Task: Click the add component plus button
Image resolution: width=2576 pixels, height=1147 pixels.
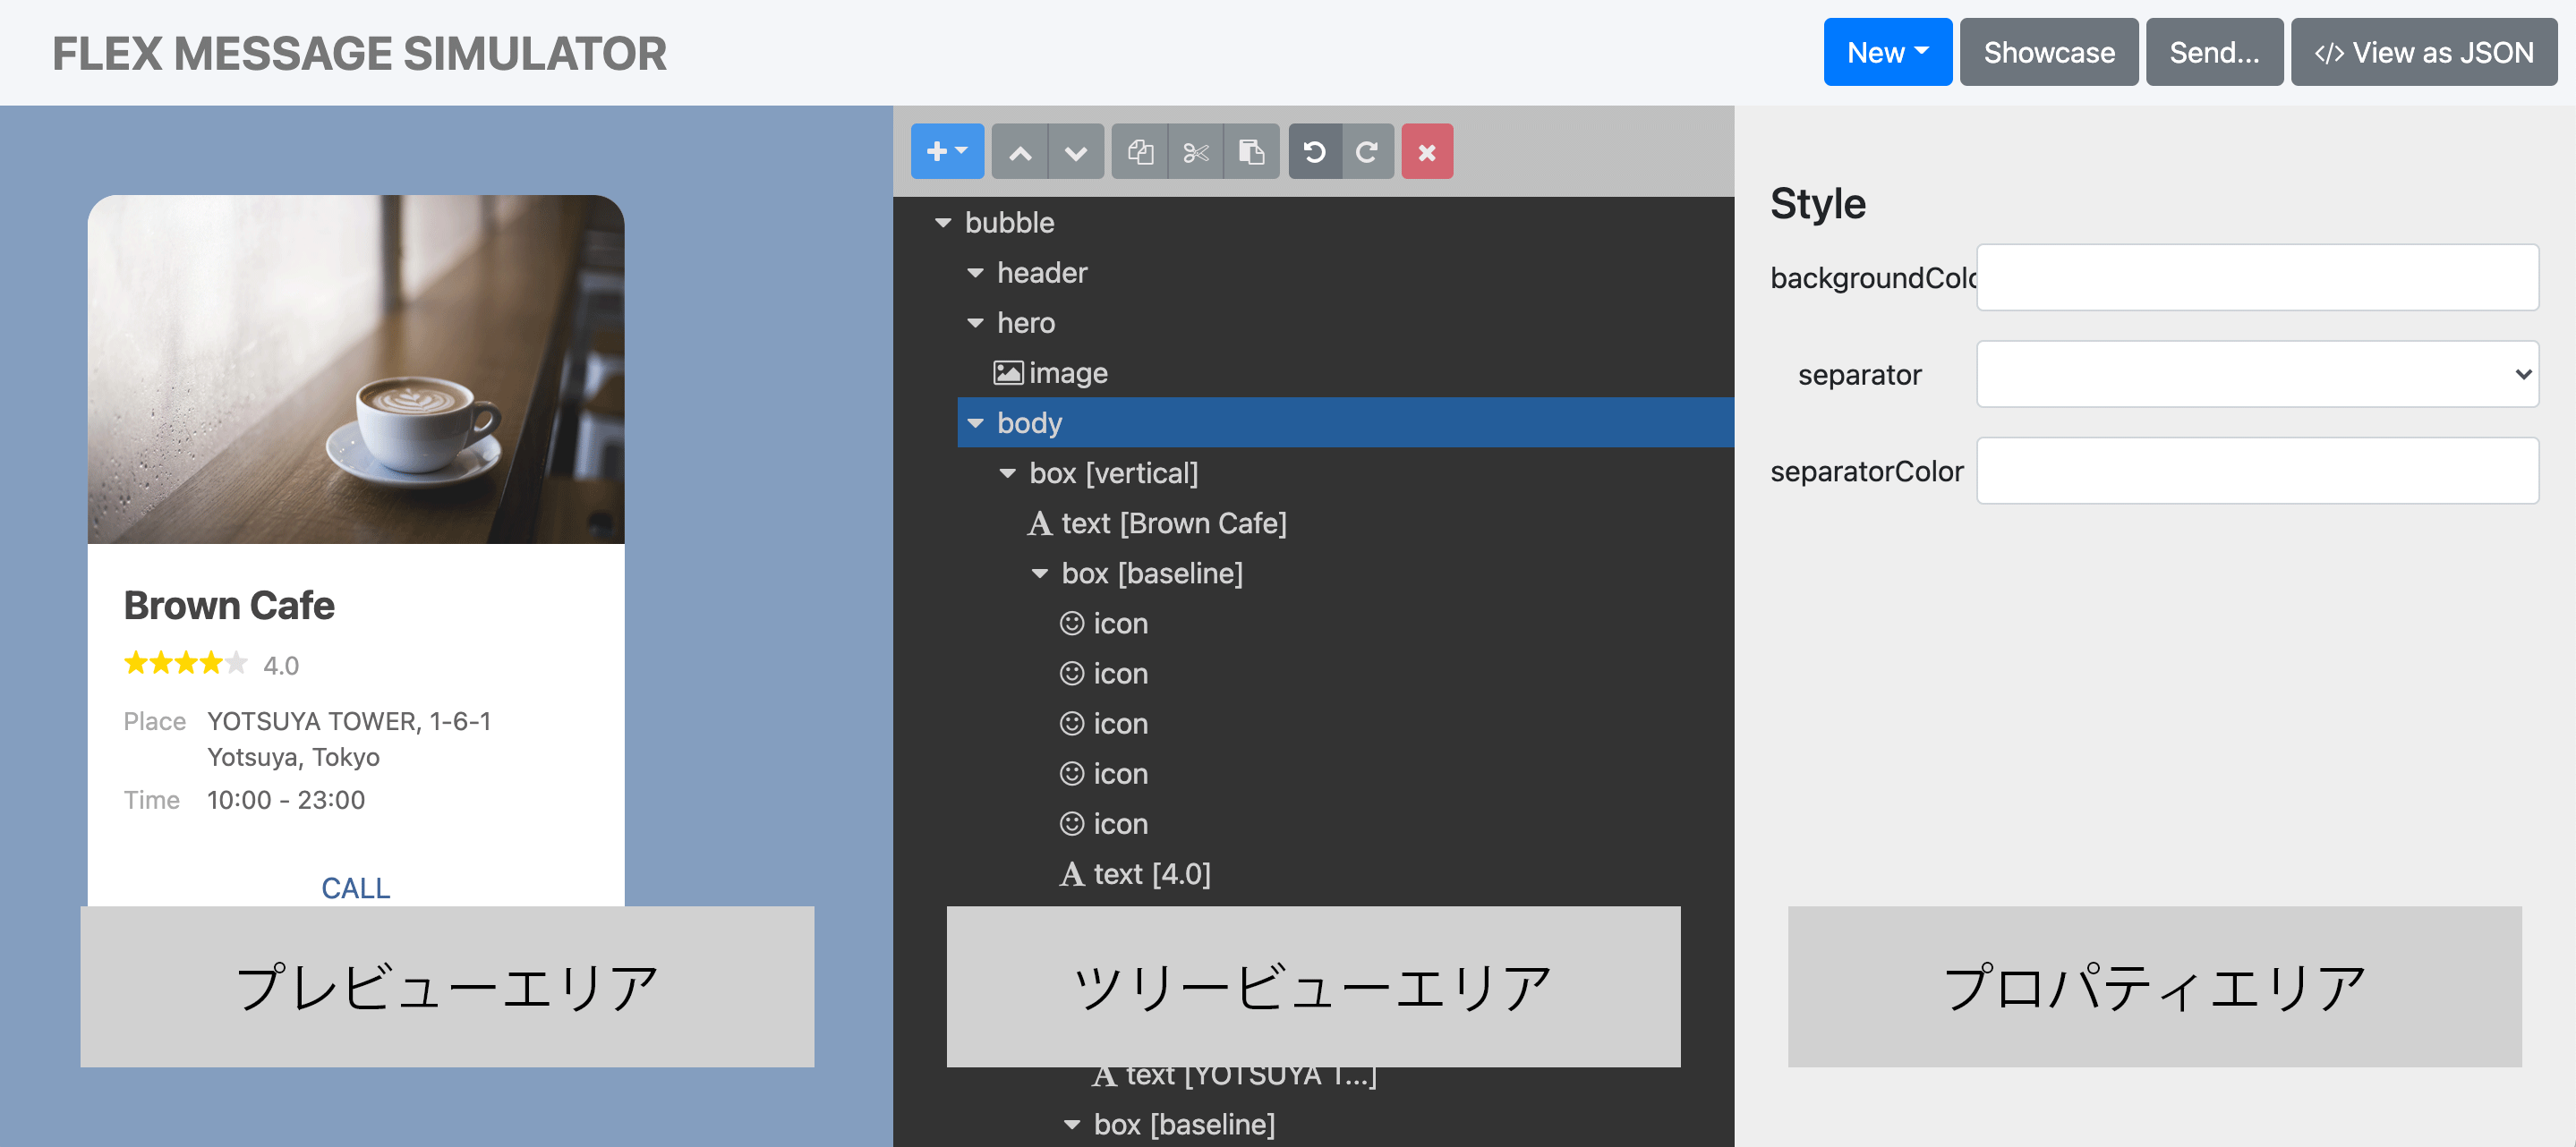Action: click(946, 152)
